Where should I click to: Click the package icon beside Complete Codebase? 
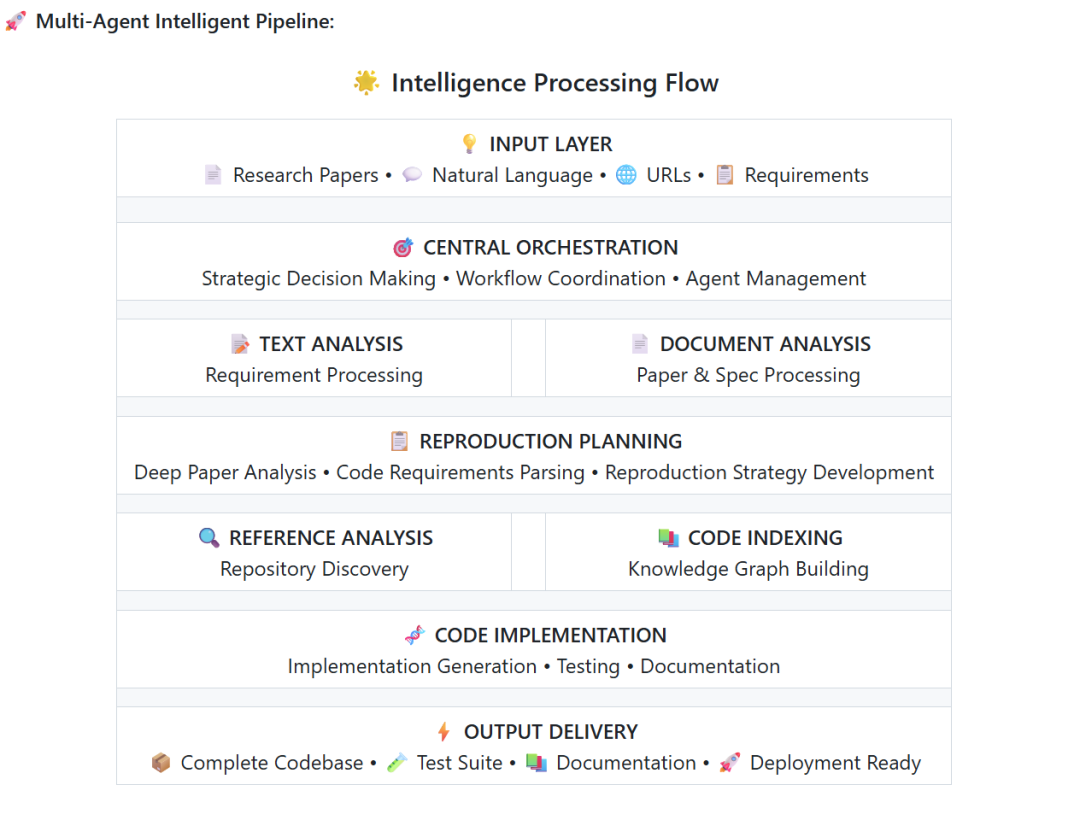point(161,763)
